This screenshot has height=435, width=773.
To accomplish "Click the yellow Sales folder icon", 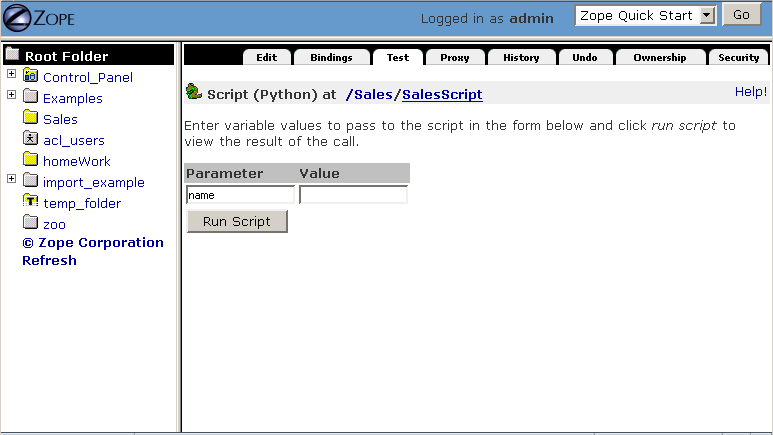I will (30, 119).
